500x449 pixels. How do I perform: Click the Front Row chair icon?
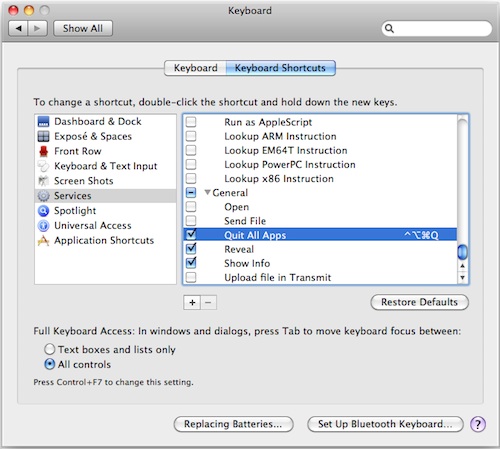tap(43, 151)
